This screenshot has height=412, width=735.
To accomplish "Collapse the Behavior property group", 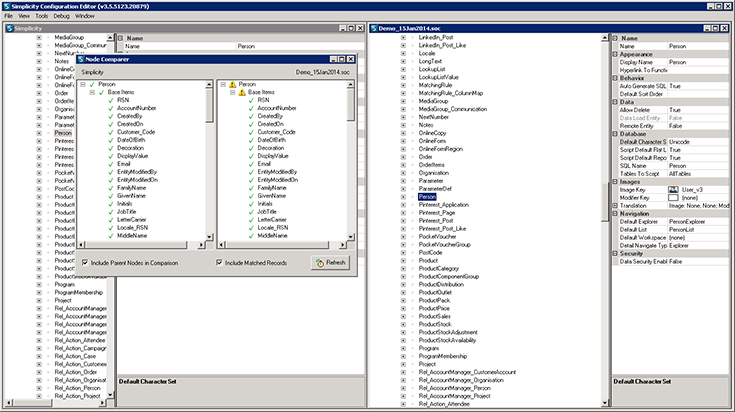I will point(615,78).
